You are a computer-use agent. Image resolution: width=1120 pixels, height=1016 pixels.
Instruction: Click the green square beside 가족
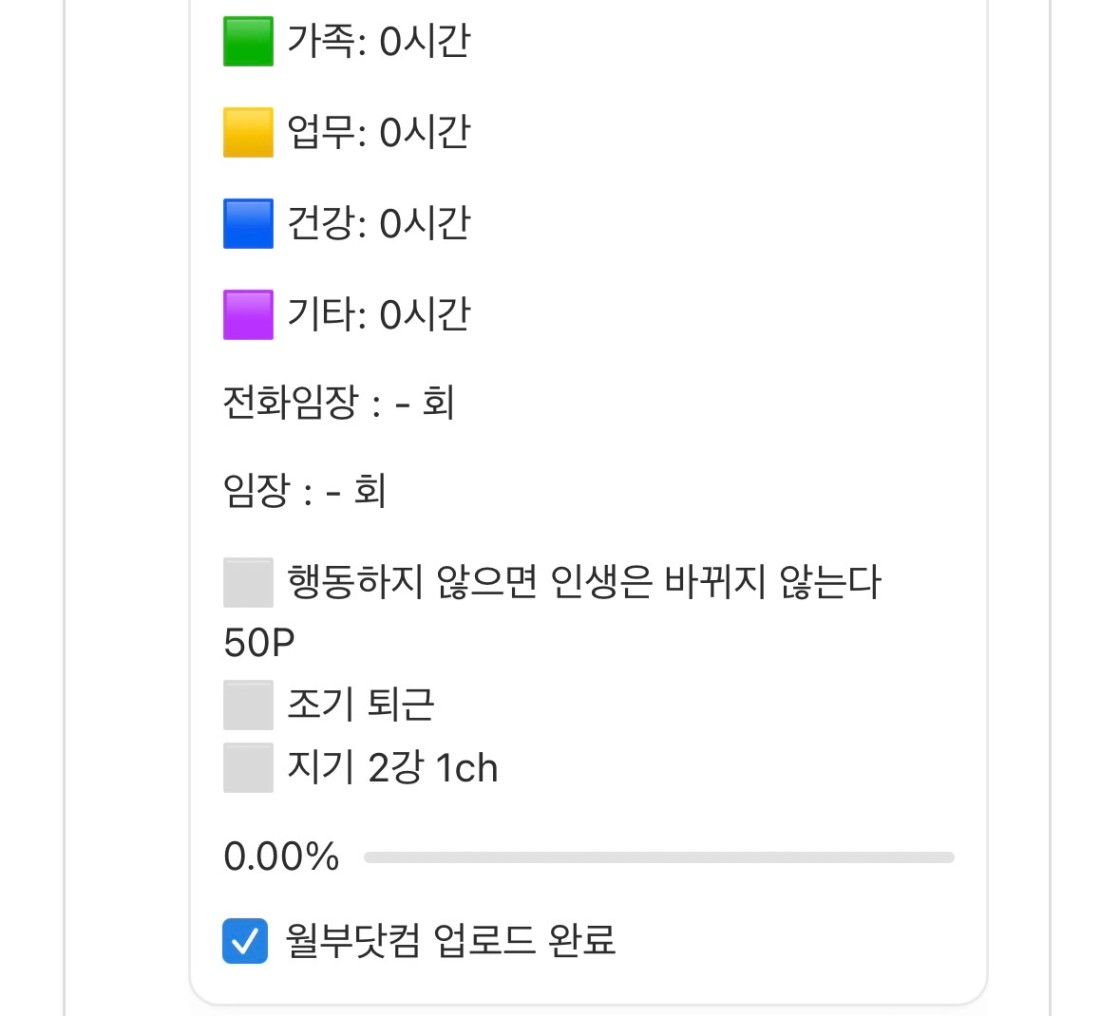248,42
